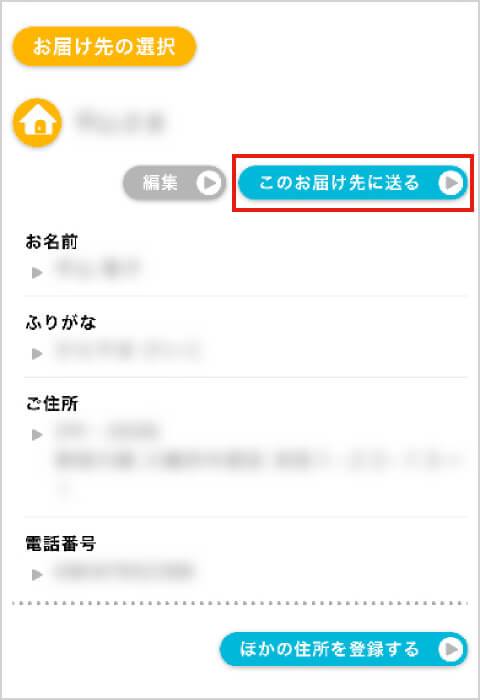The height and width of the screenshot is (700, 480).
Task: Click the お名前 label
Action: coord(52,242)
